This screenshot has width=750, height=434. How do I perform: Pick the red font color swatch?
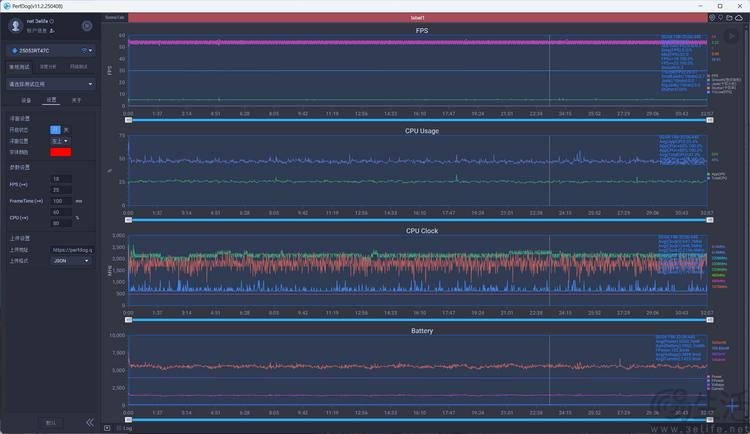(x=61, y=152)
